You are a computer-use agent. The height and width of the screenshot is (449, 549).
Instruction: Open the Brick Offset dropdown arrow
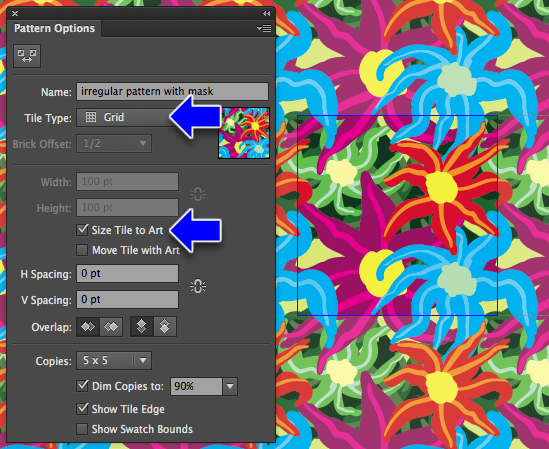[143, 144]
